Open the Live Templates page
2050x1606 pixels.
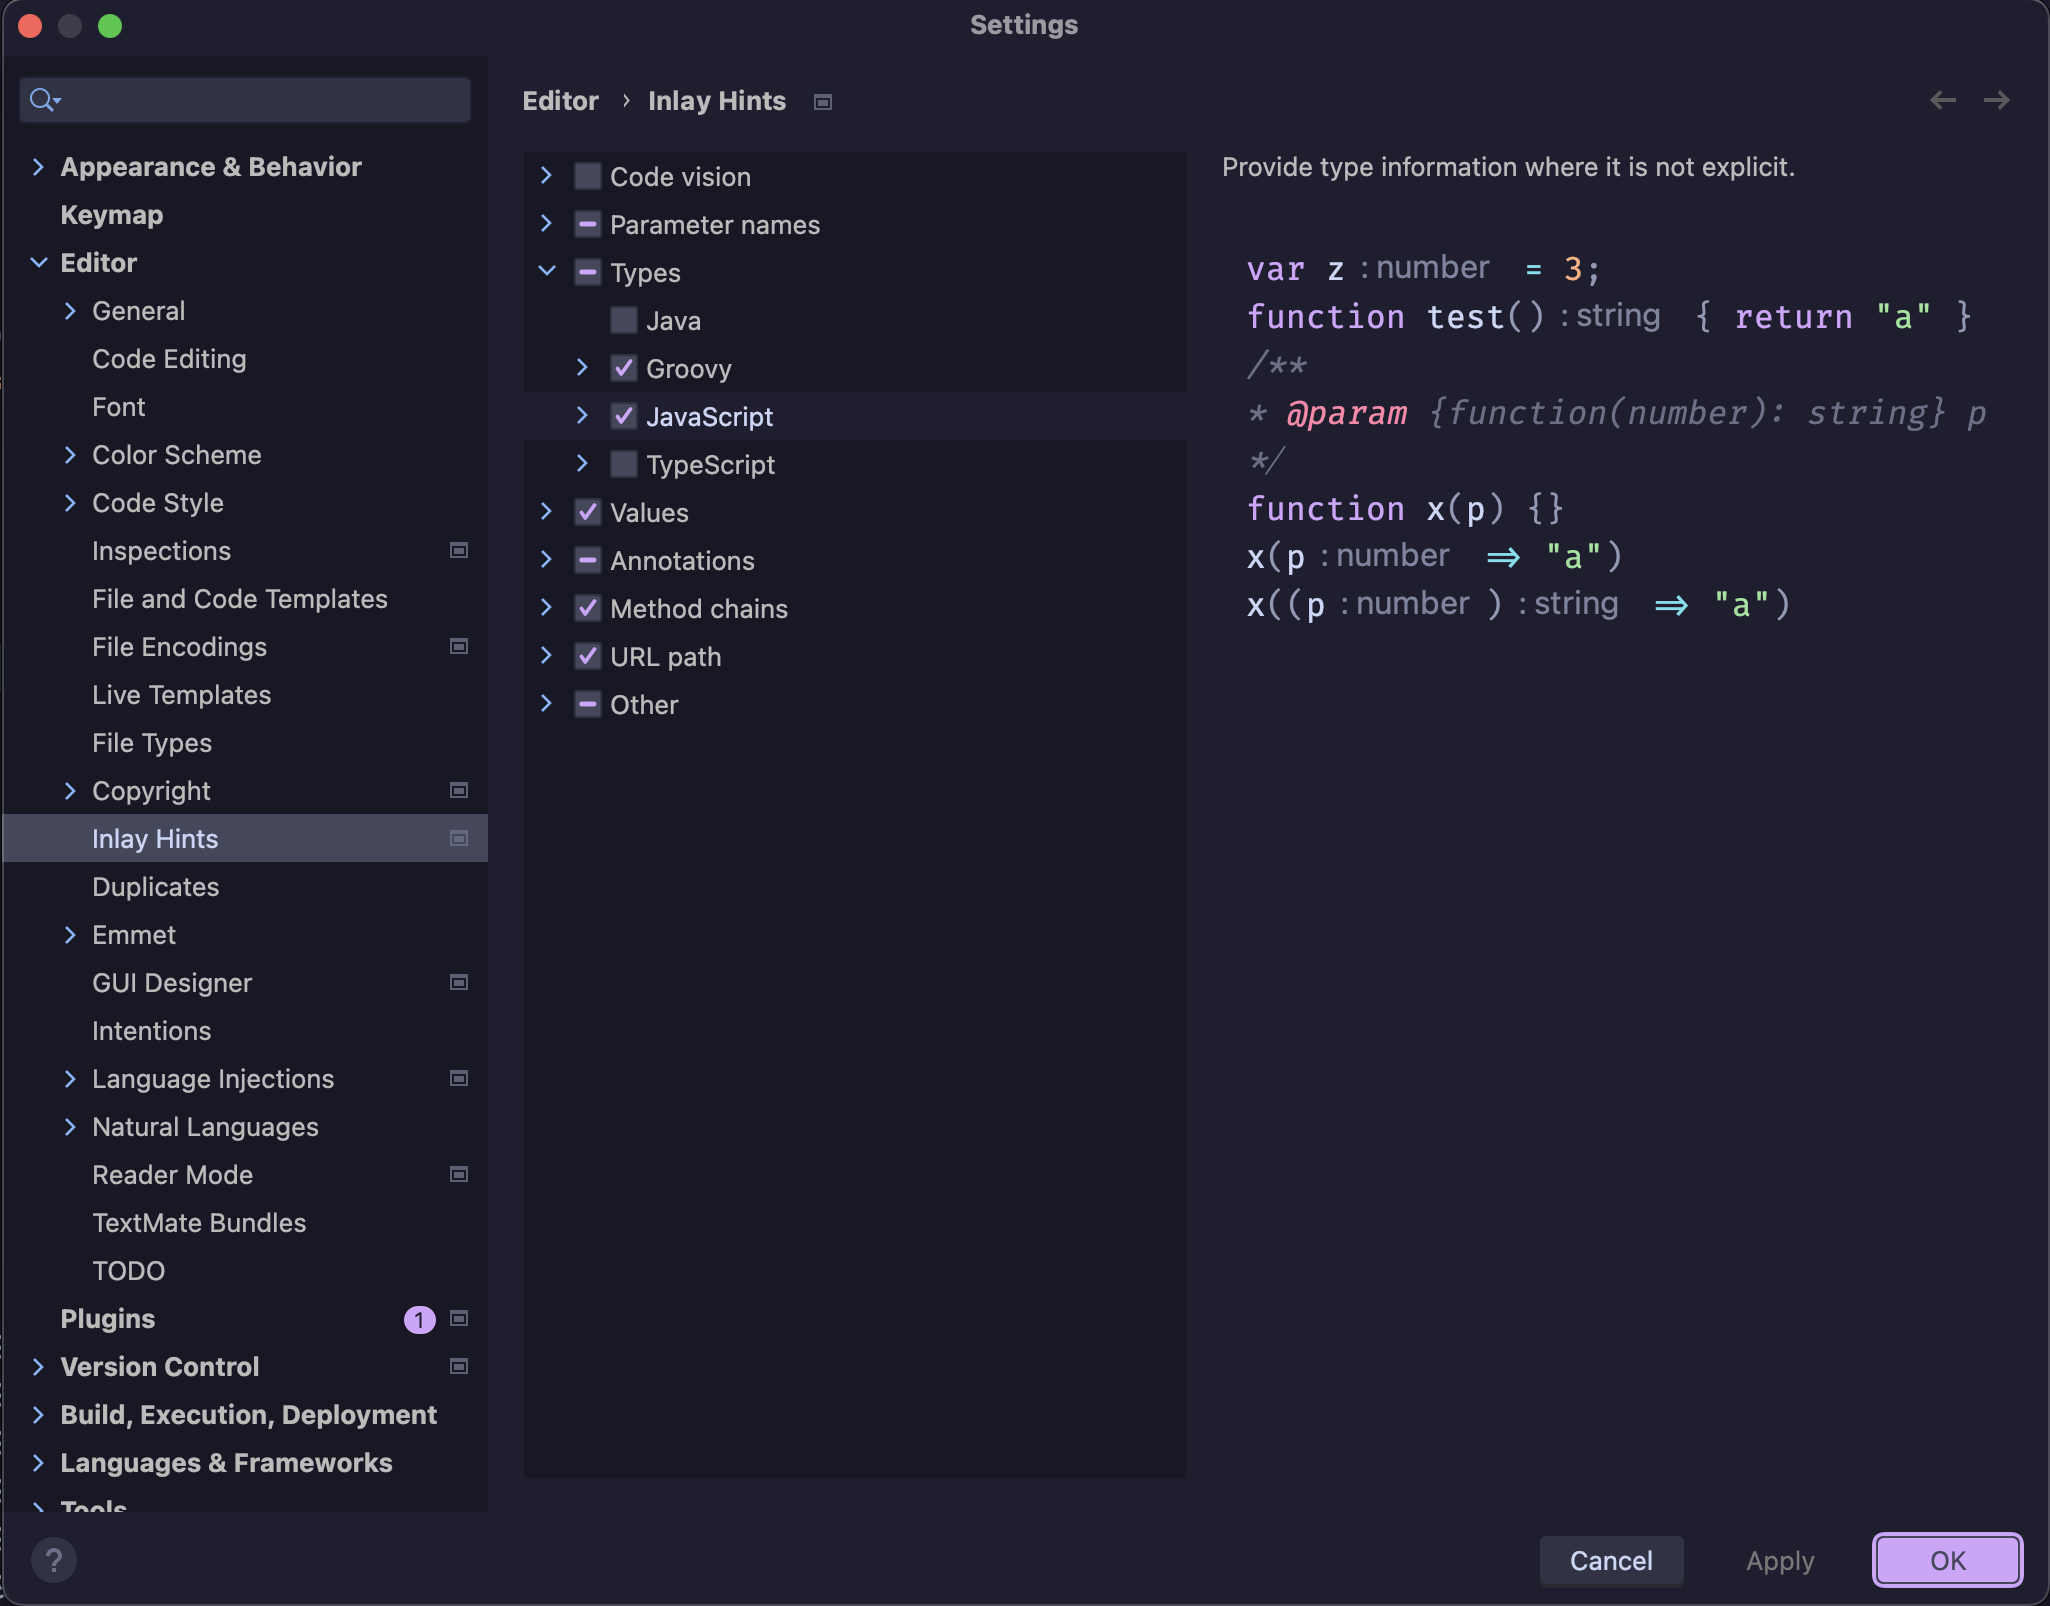coord(181,695)
